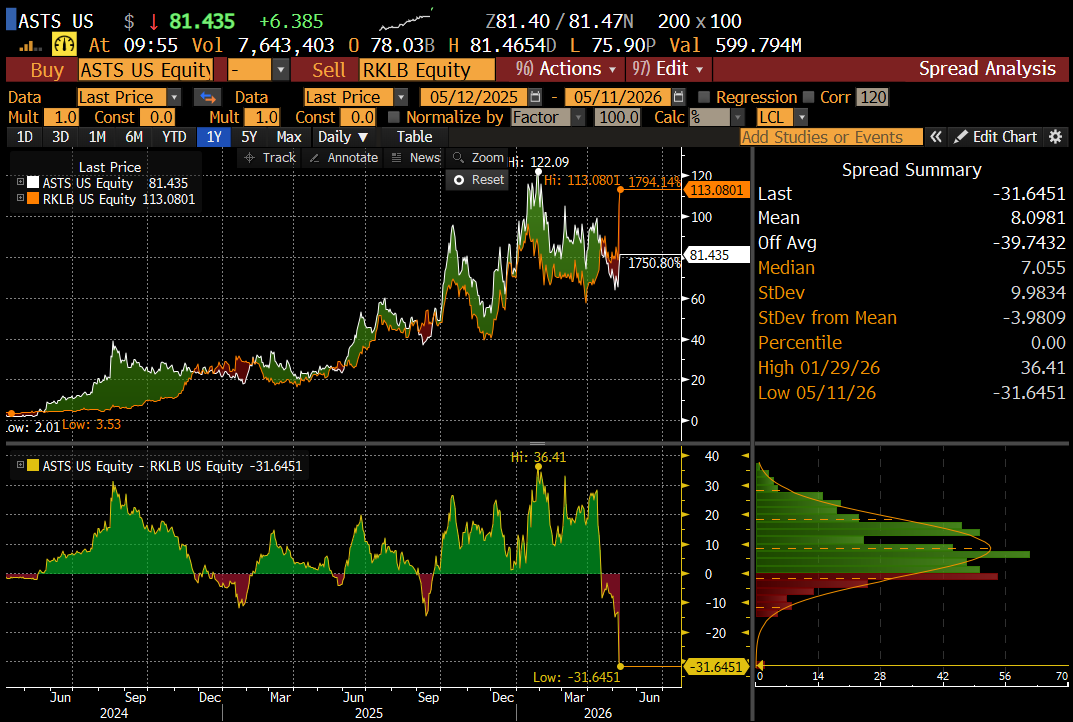The image size is (1073, 722).
Task: Expand RKLB US Equity legend entry
Action: [x=21, y=199]
